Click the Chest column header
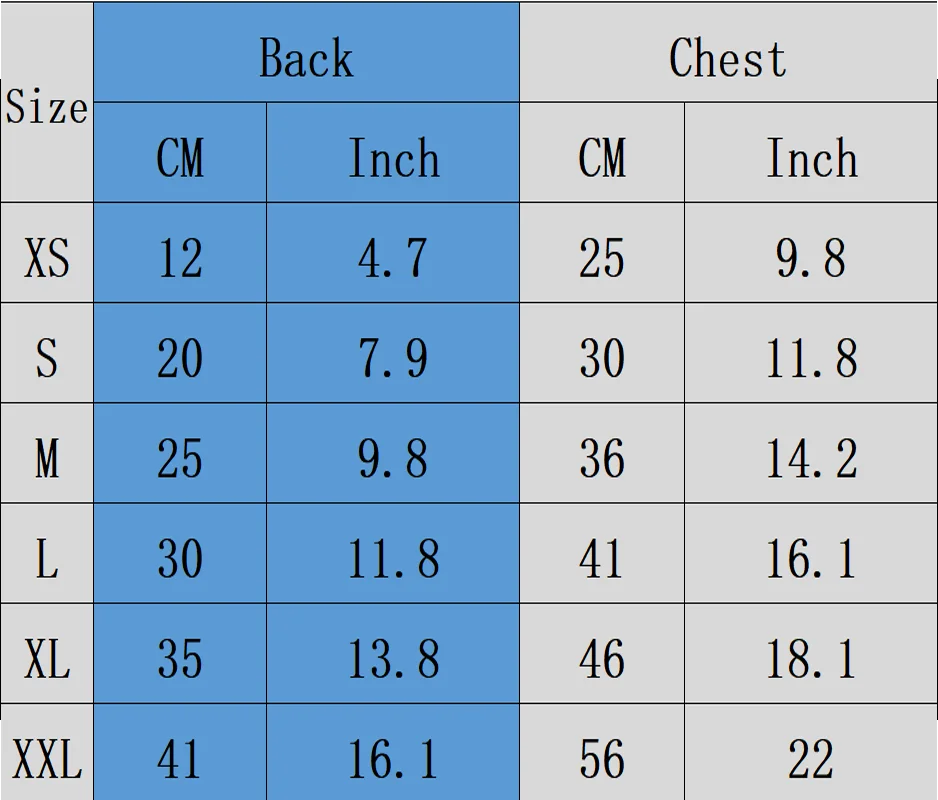This screenshot has height=800, width=938. click(x=727, y=57)
